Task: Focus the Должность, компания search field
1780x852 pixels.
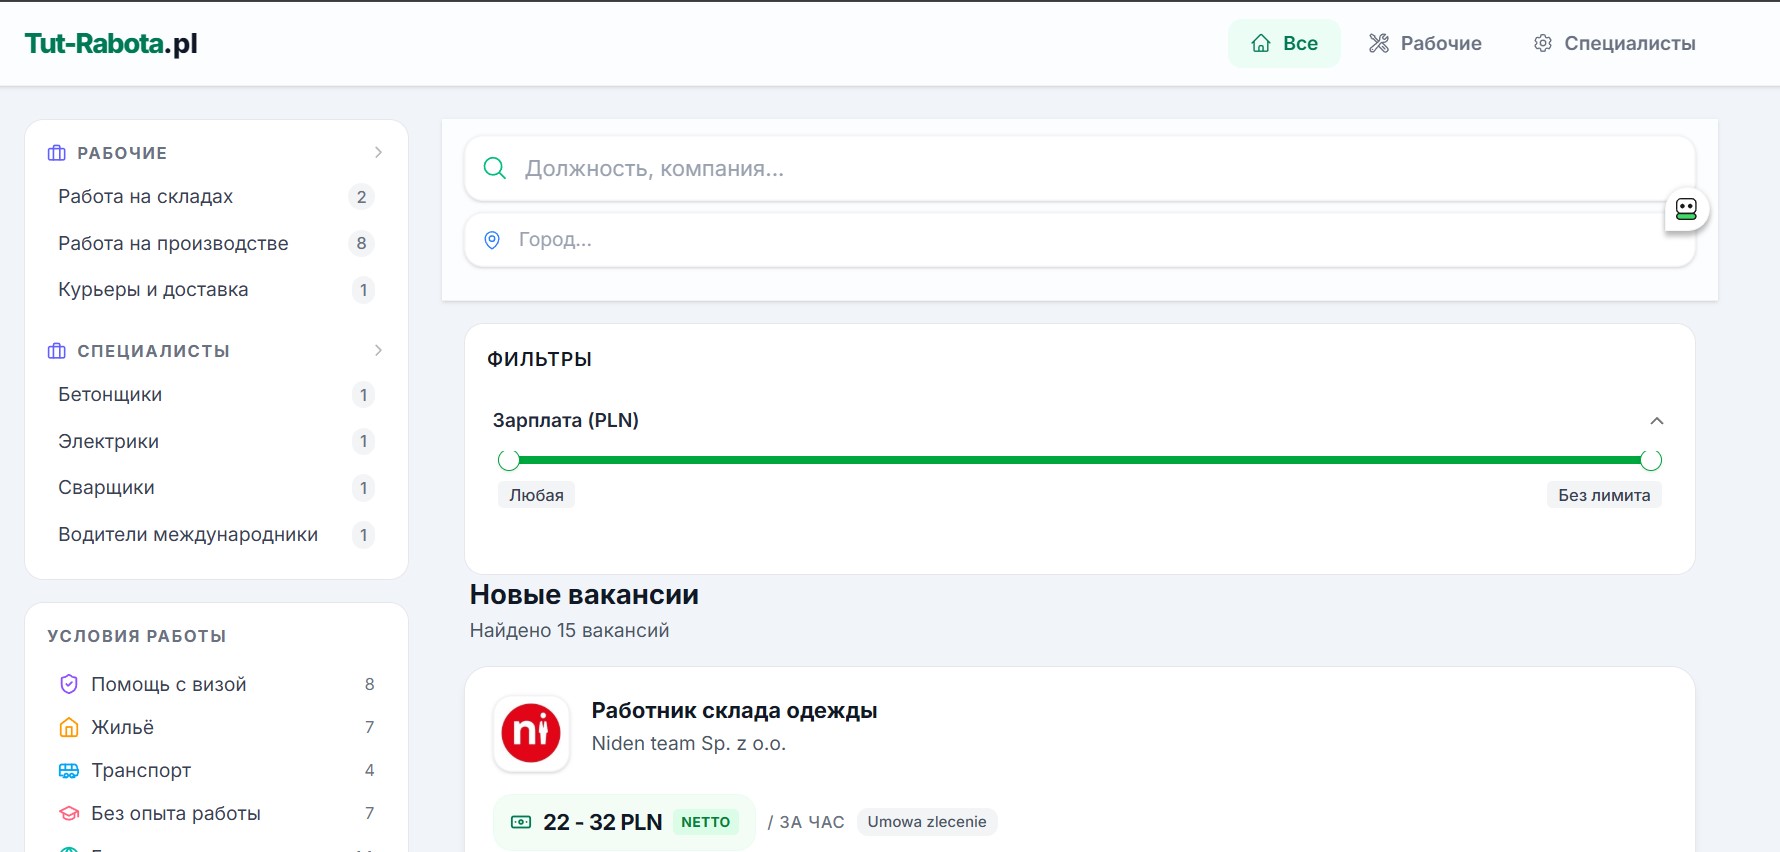Action: coord(1080,168)
